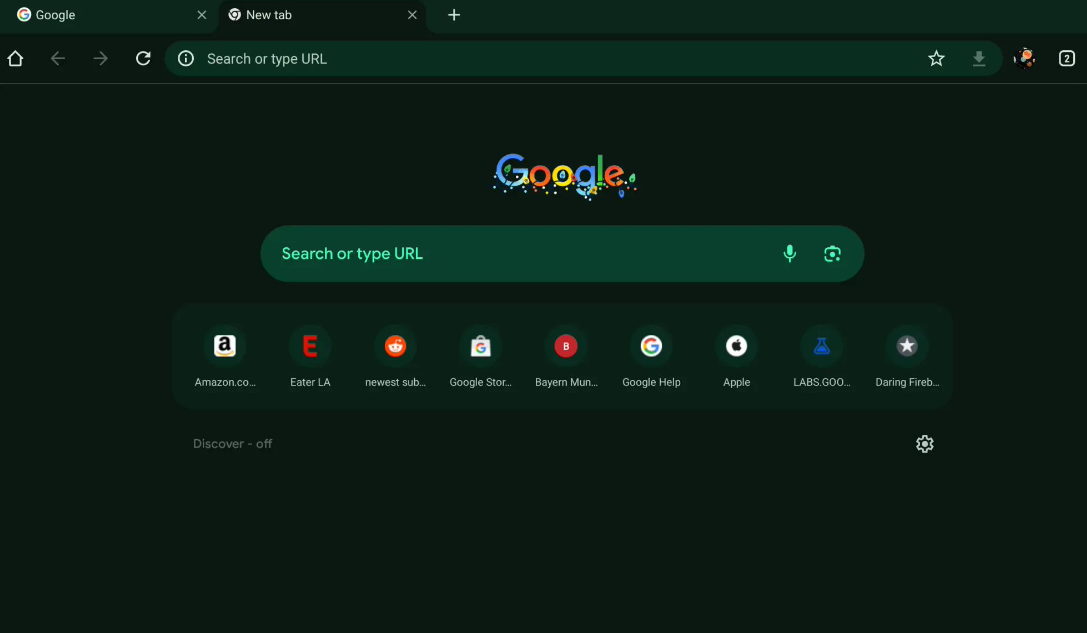
Task: Go to the home page icon
Action: coord(15,59)
